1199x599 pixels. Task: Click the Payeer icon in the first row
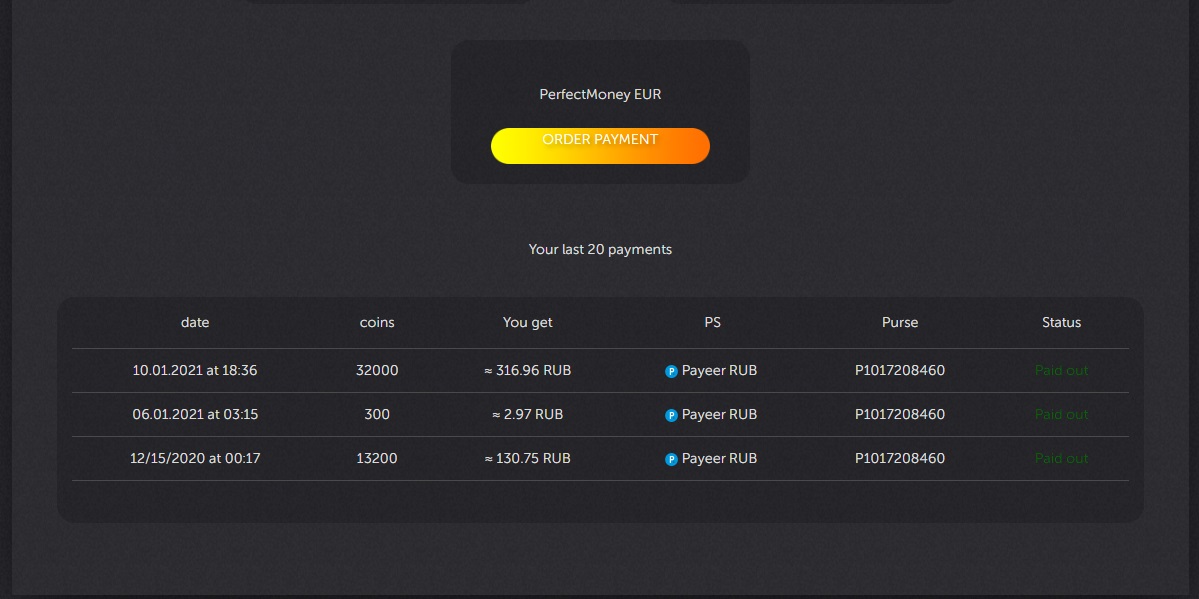(670, 370)
